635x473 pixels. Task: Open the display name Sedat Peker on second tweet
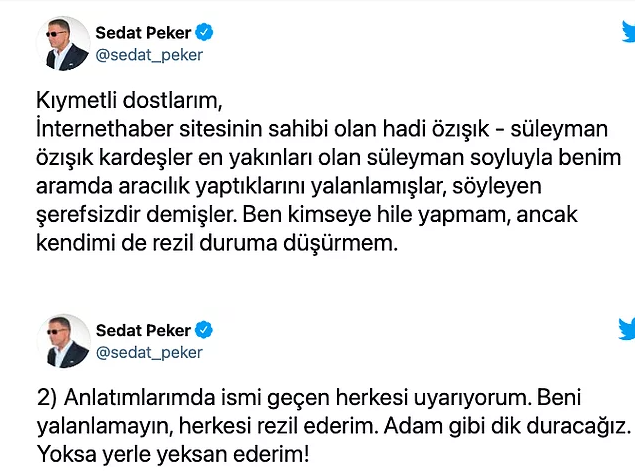(143, 330)
